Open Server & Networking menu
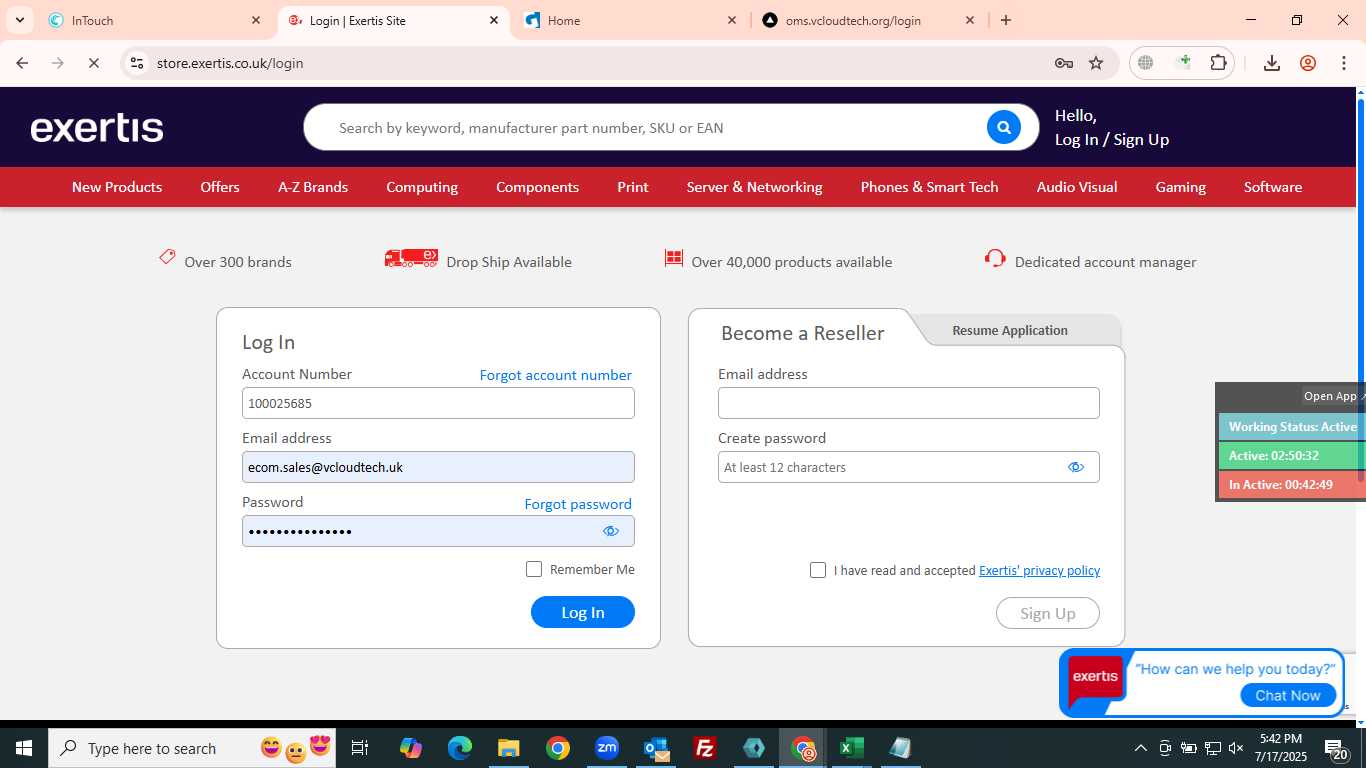This screenshot has height=768, width=1366. pyautogui.click(x=755, y=187)
